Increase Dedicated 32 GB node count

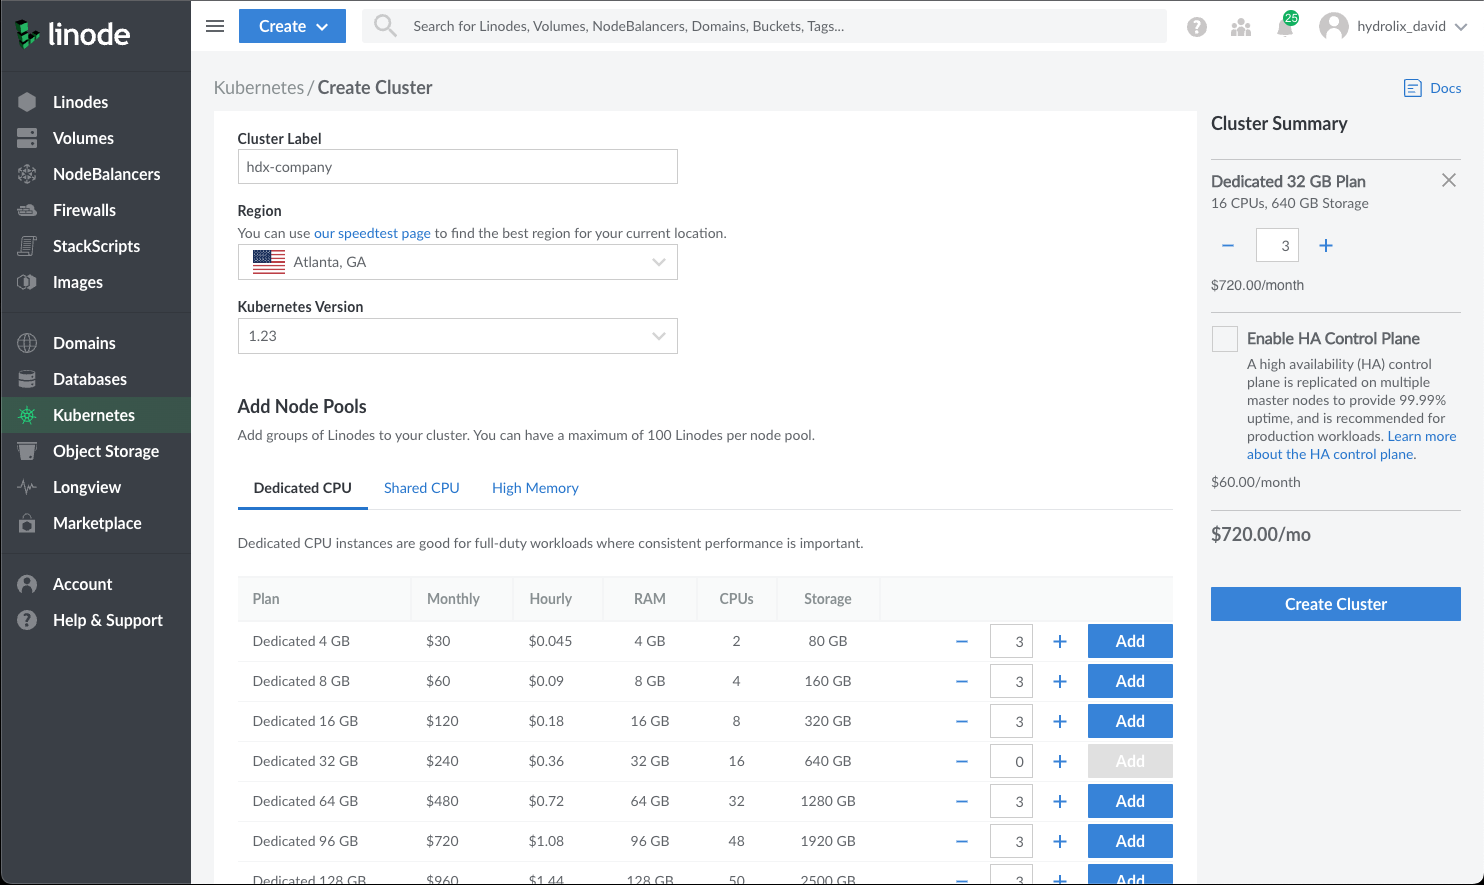coord(1060,762)
